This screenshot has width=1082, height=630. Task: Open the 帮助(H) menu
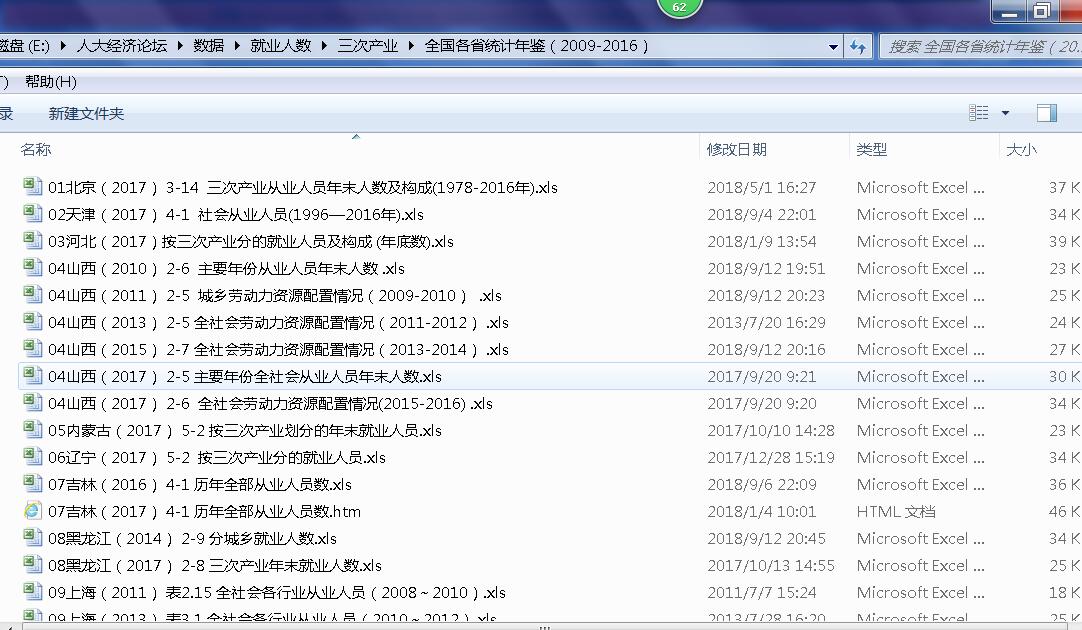(x=50, y=82)
